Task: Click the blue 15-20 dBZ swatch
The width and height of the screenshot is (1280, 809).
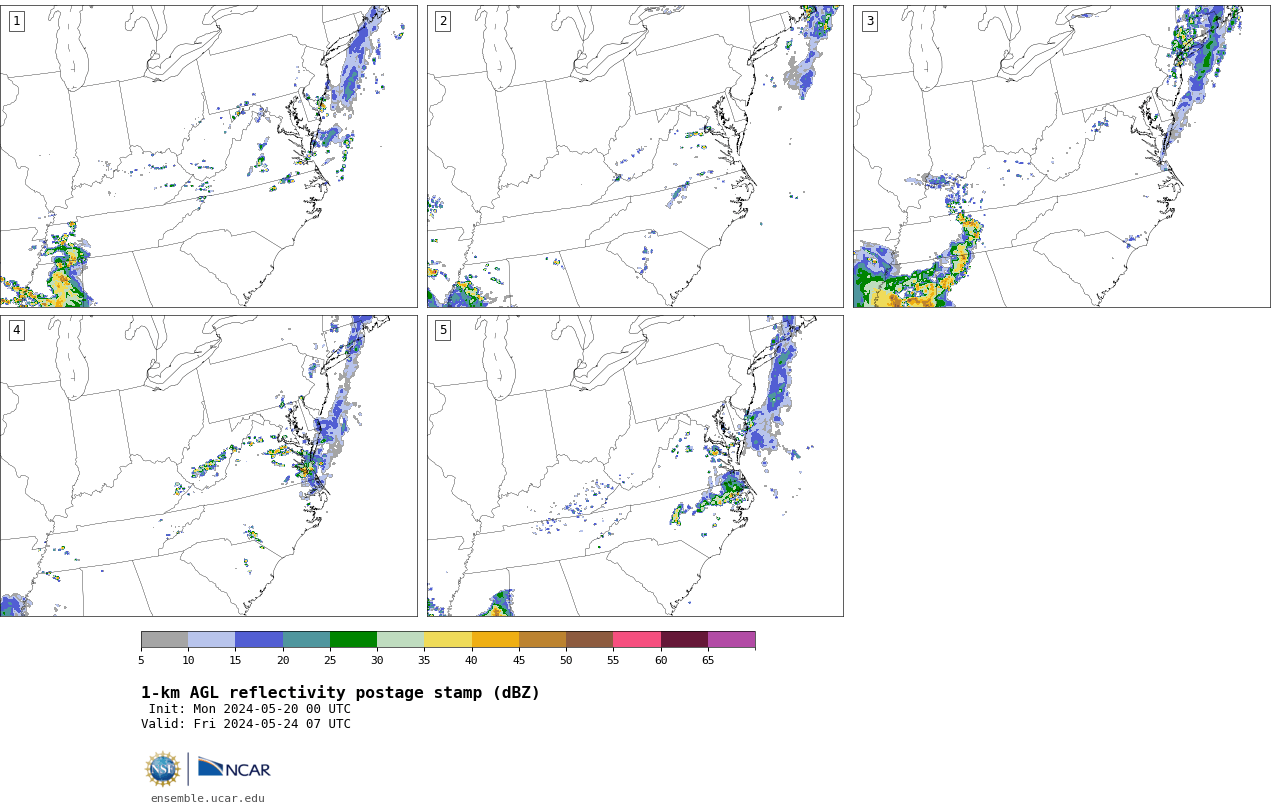Action: click(x=259, y=640)
